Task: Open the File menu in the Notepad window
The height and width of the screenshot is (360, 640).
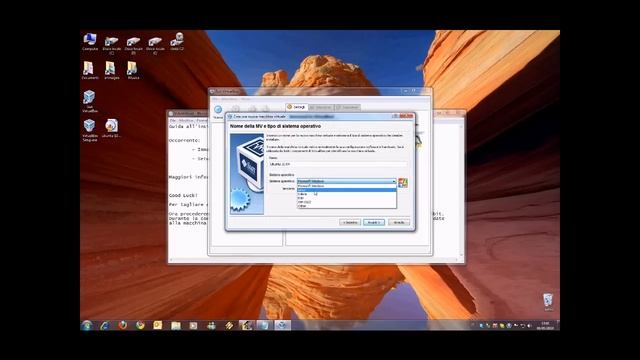Action: click(173, 121)
